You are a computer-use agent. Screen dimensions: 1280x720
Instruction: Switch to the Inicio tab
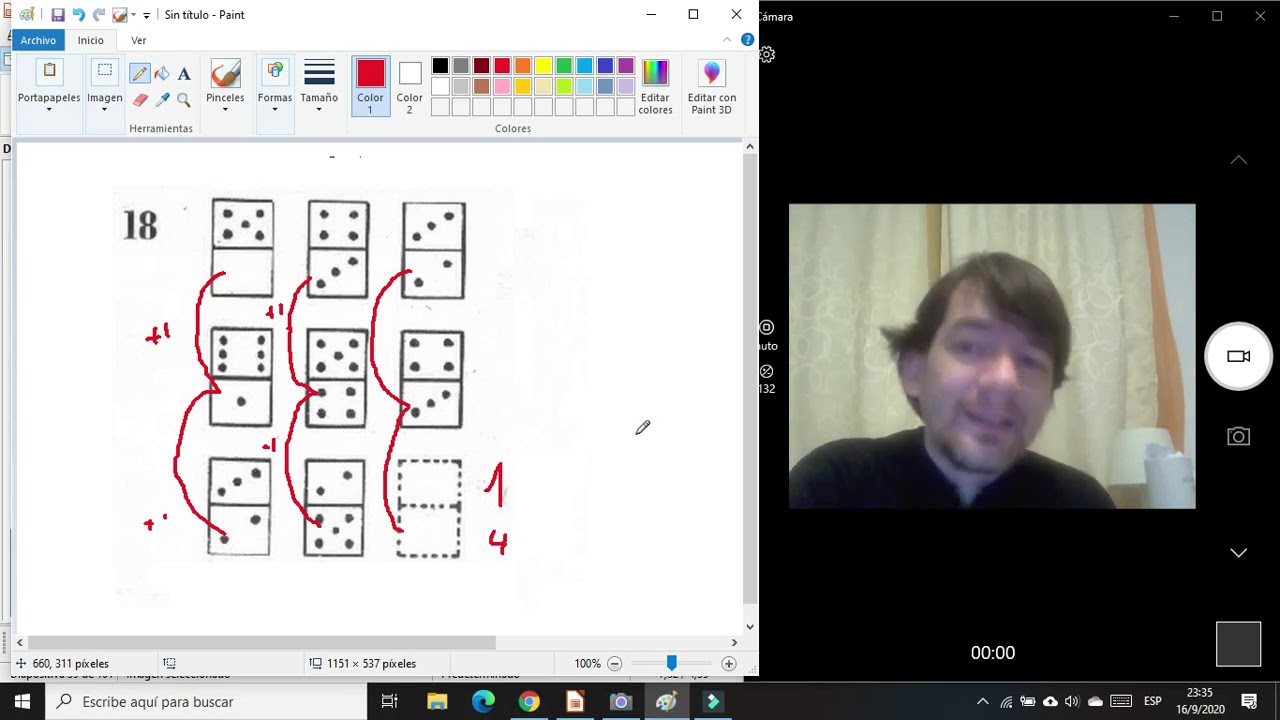[91, 40]
